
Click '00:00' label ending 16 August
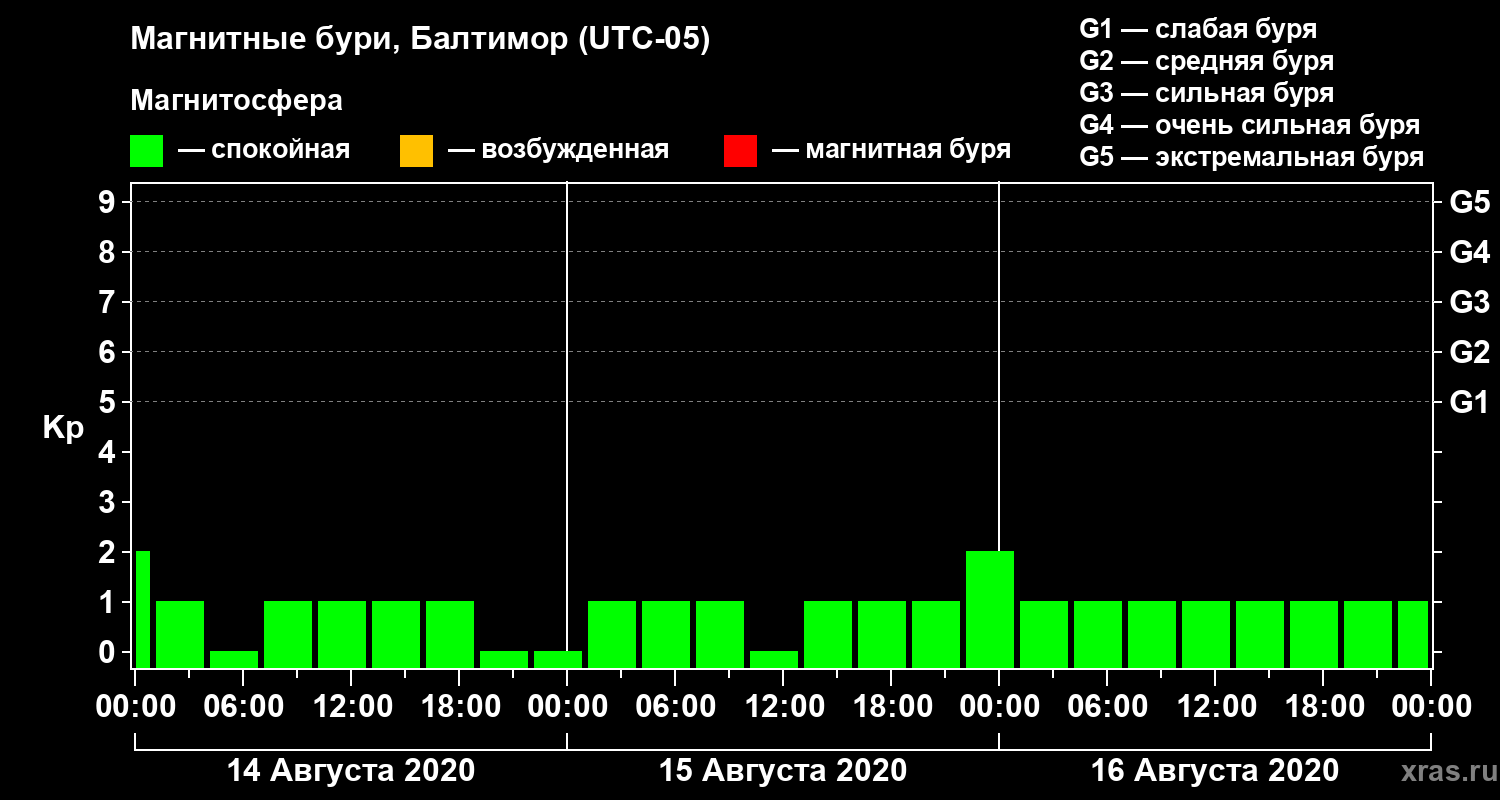coord(1431,707)
